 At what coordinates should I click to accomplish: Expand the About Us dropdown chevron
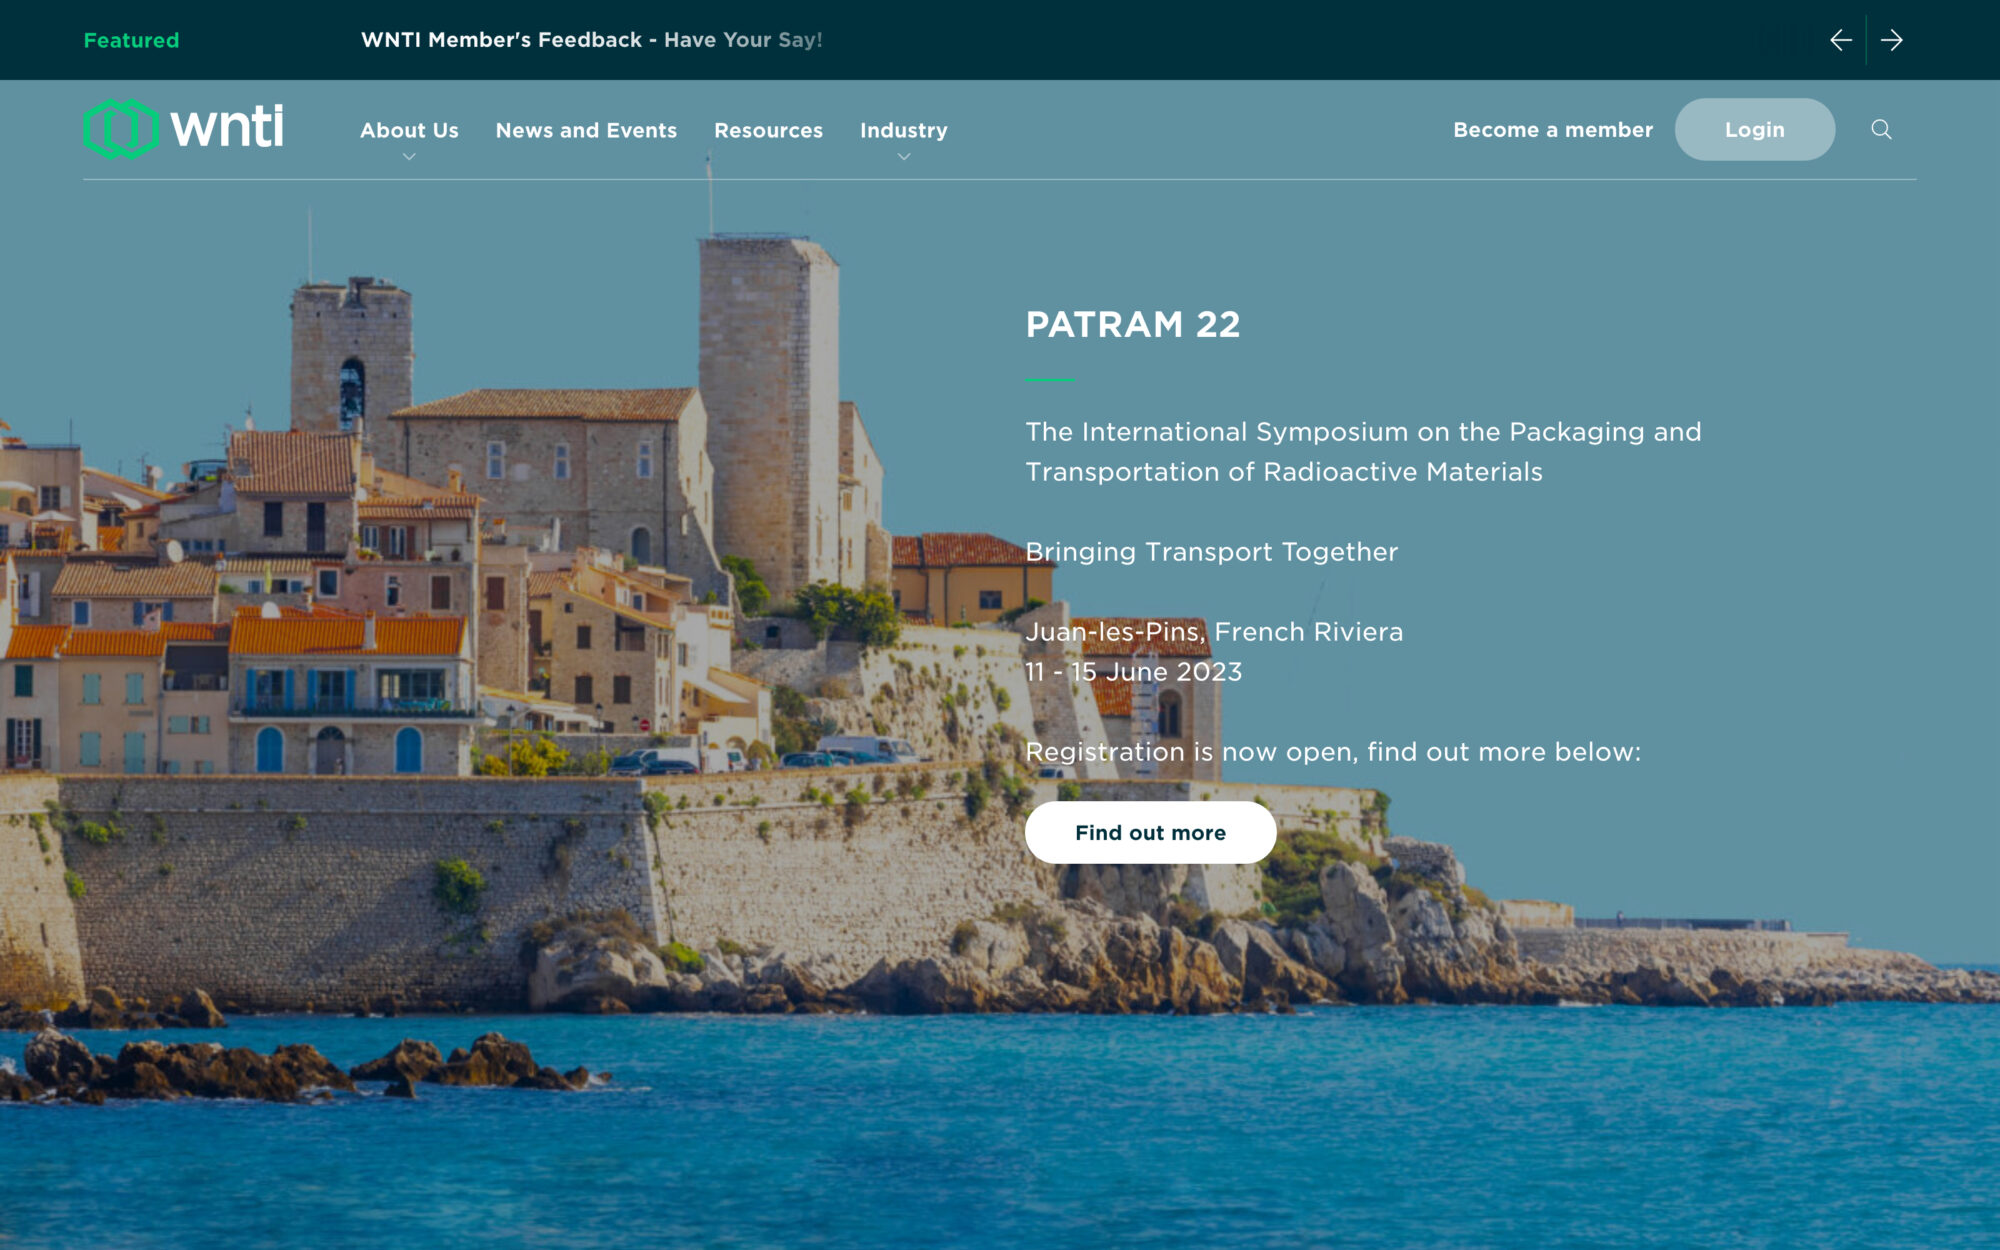409,157
